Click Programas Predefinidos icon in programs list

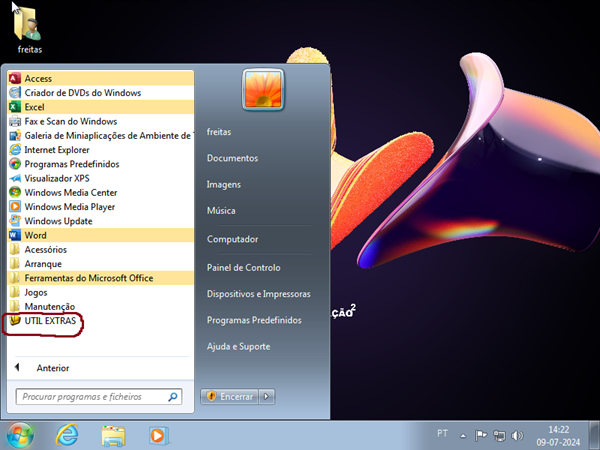click(x=15, y=164)
